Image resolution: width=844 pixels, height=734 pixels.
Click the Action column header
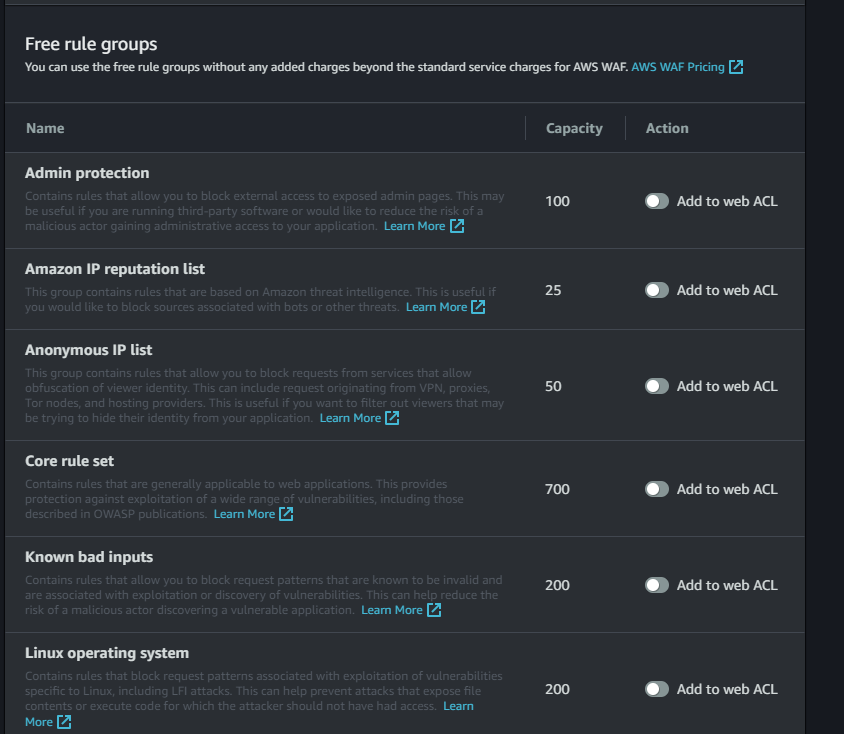(667, 128)
